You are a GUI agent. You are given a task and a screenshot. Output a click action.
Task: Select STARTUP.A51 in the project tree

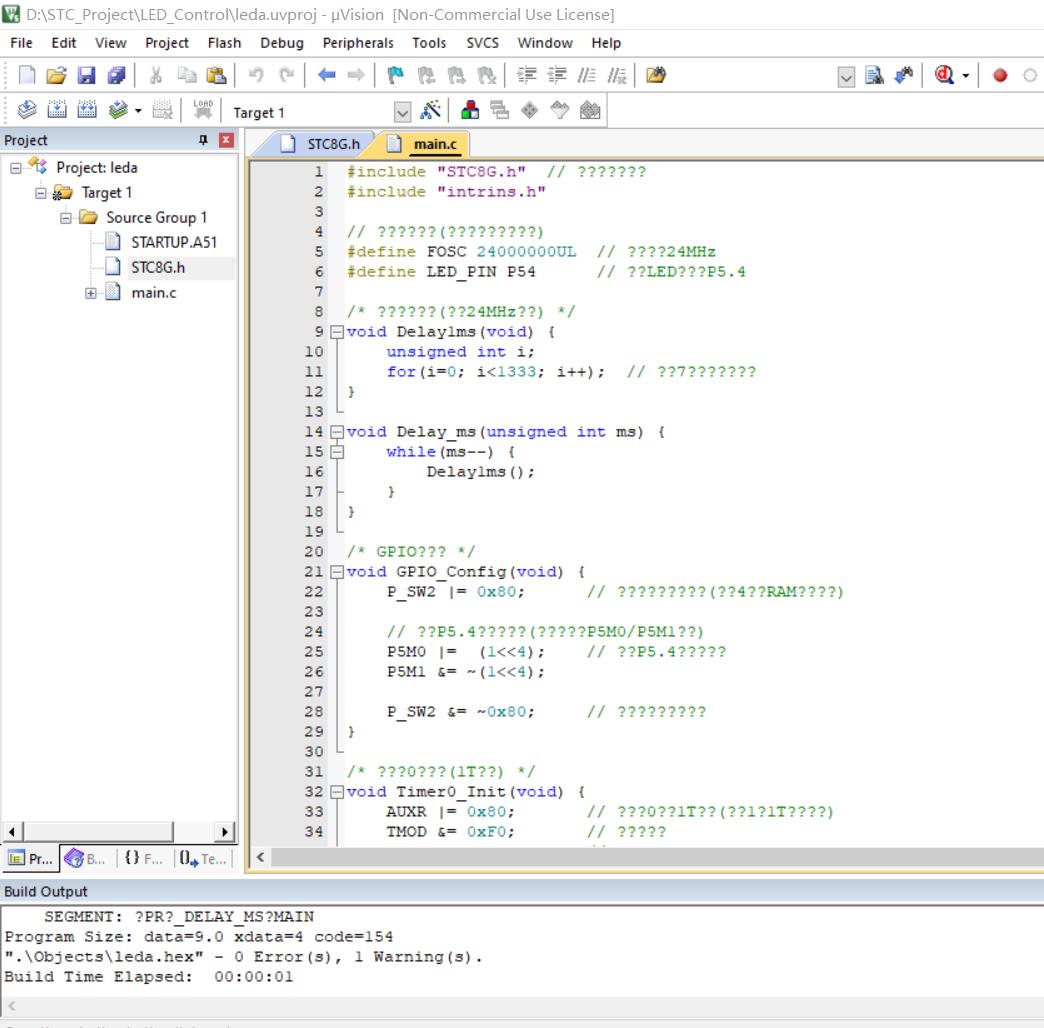[174, 242]
